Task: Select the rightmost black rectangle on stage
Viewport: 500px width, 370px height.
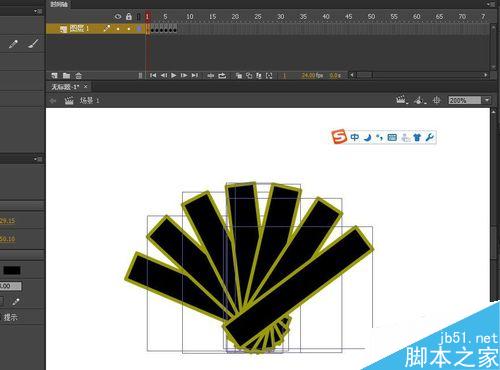Action: (x=298, y=287)
